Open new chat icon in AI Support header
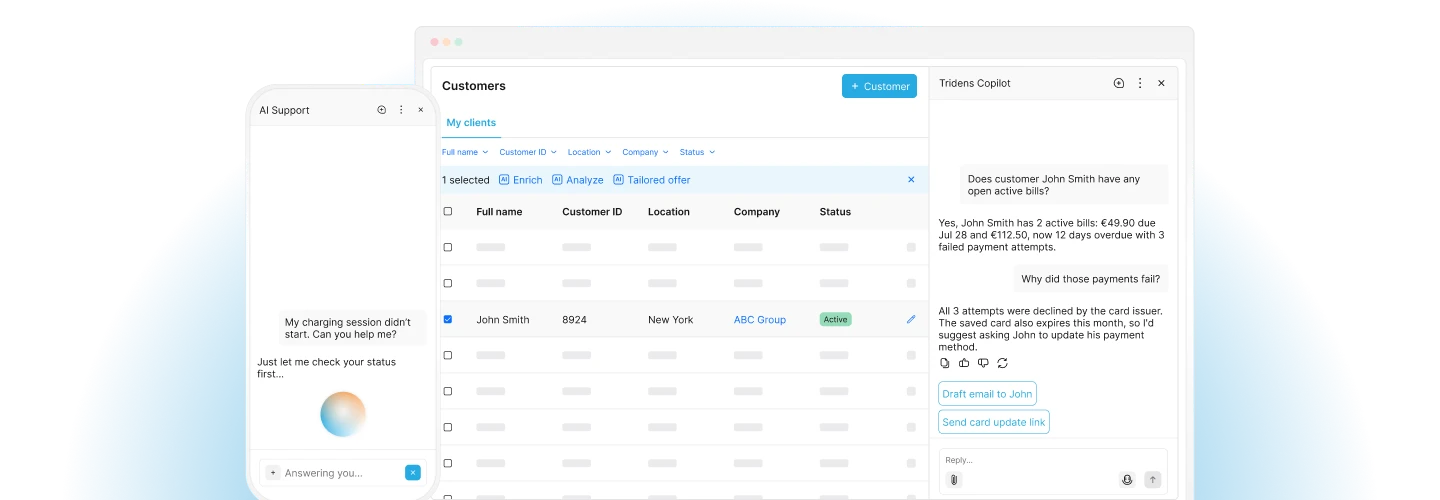The width and height of the screenshot is (1440, 500). pyautogui.click(x=381, y=110)
